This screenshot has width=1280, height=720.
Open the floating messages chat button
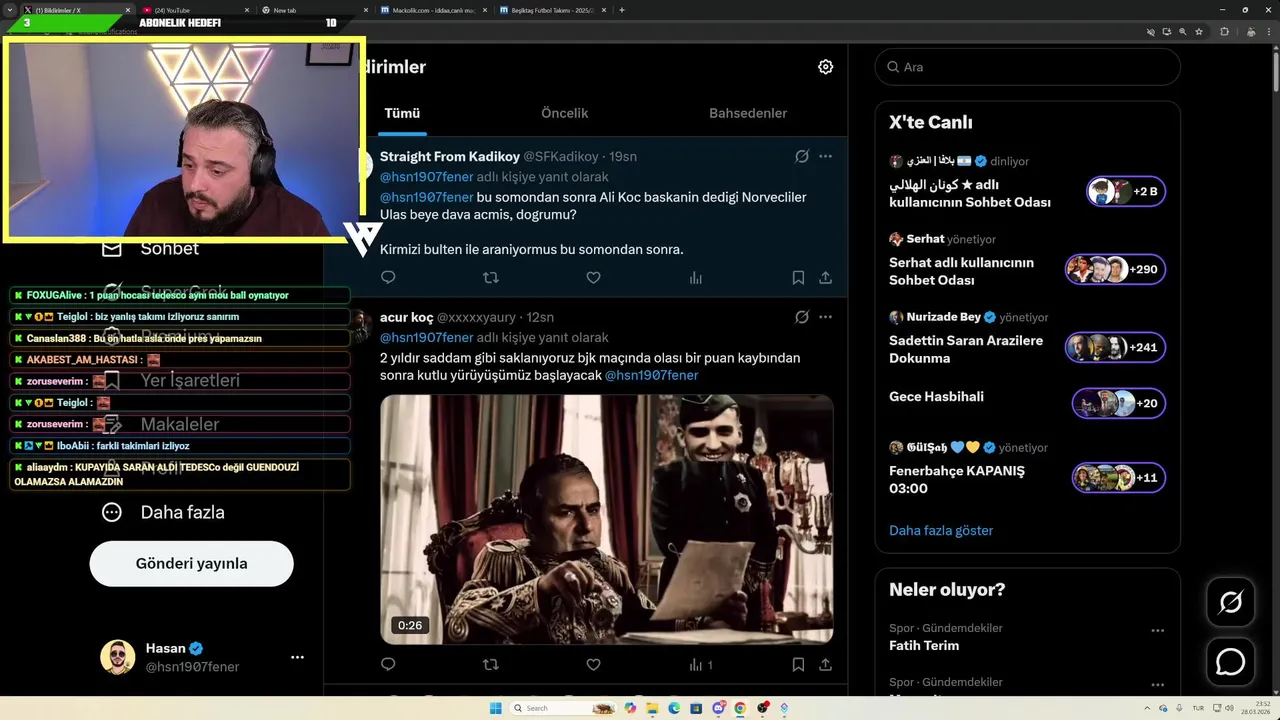(1230, 662)
